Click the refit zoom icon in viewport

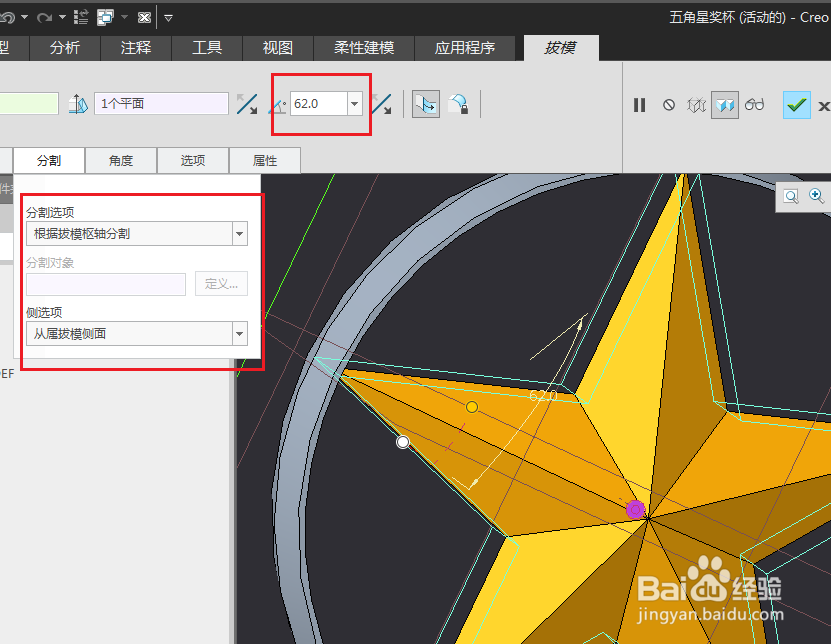tap(791, 197)
